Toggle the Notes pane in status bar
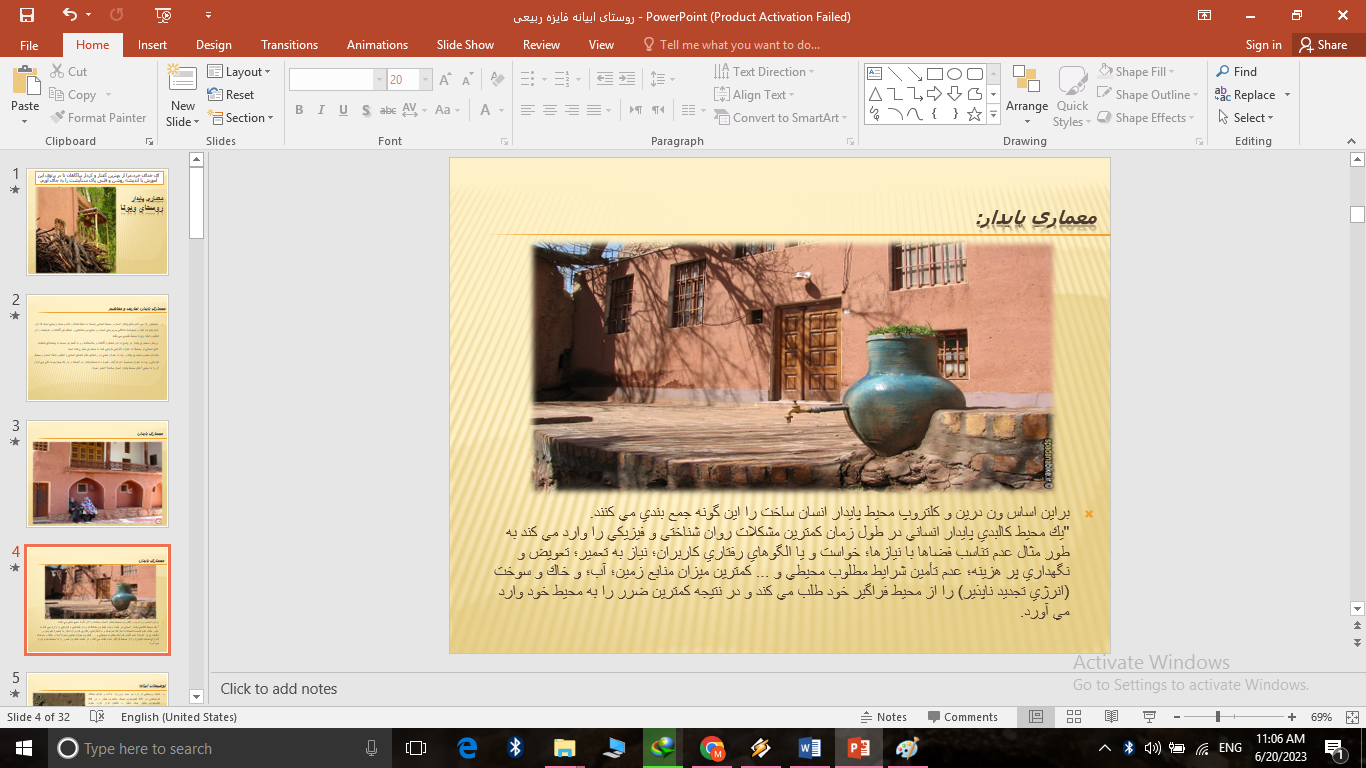 (x=883, y=717)
